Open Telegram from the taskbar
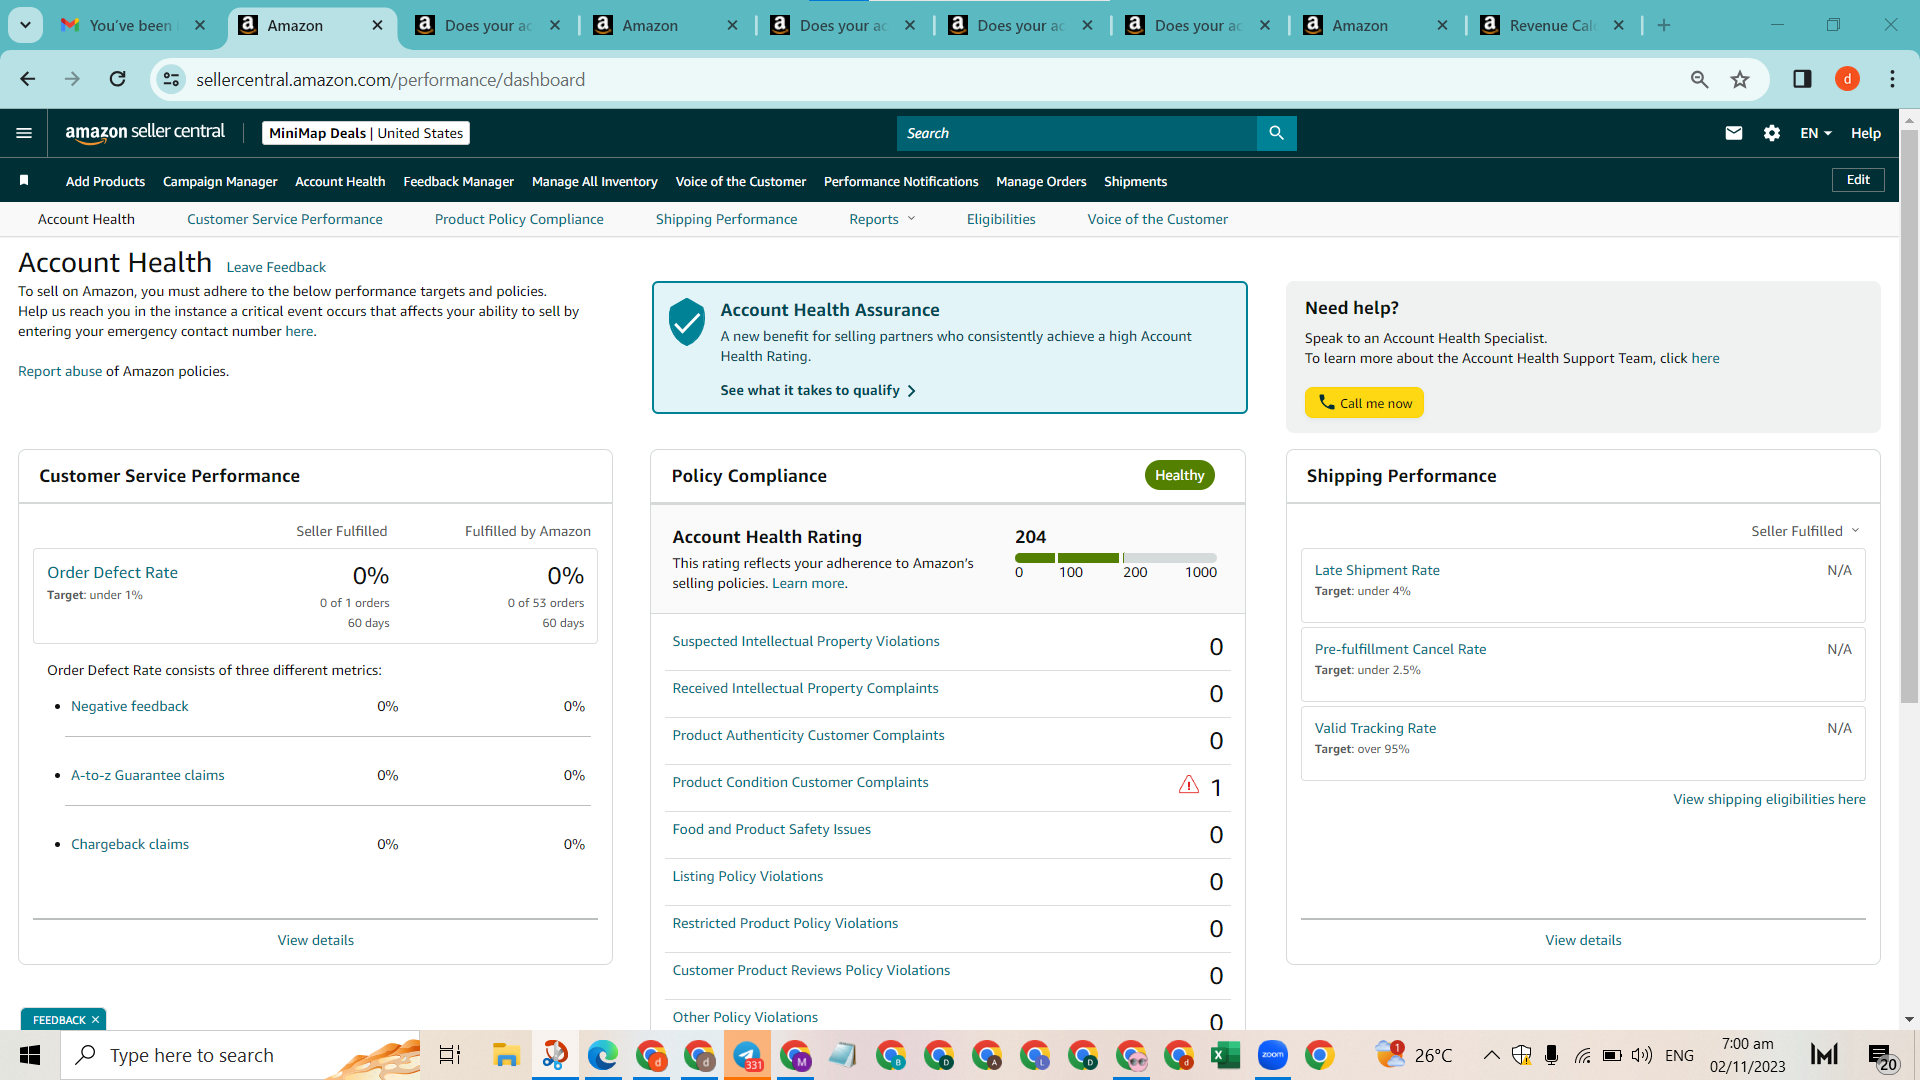The width and height of the screenshot is (1920, 1080). click(x=747, y=1055)
